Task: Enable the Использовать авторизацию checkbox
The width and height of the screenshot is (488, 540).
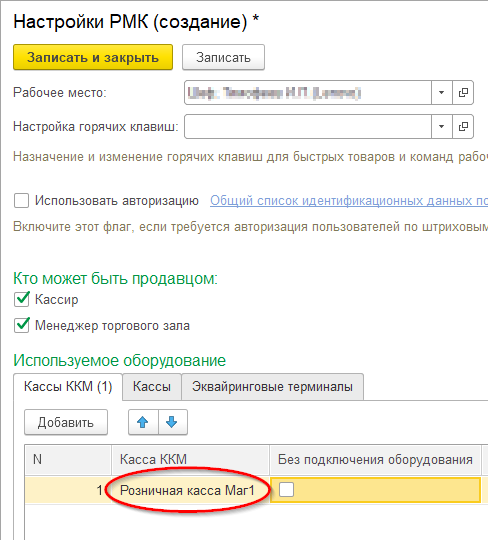Action: [x=21, y=200]
